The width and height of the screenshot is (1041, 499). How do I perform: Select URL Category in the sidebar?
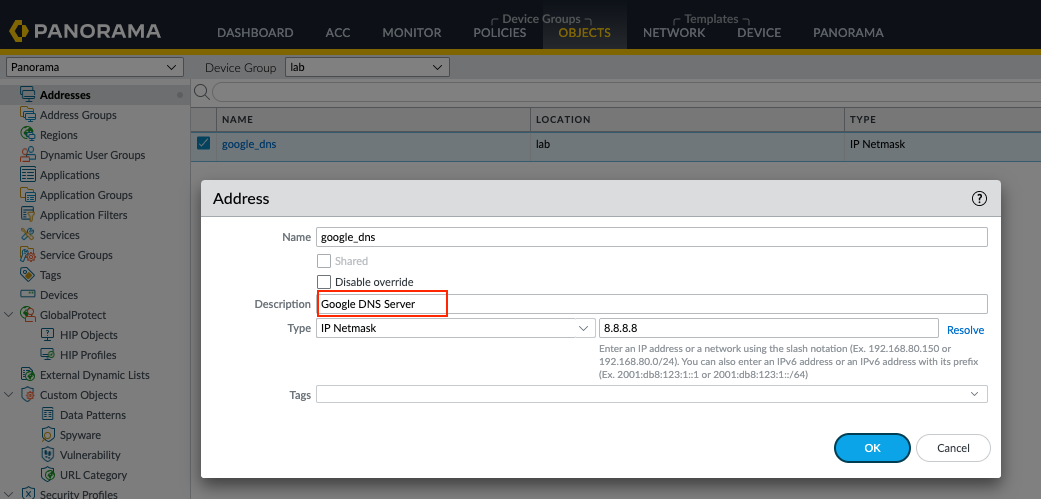coord(93,475)
